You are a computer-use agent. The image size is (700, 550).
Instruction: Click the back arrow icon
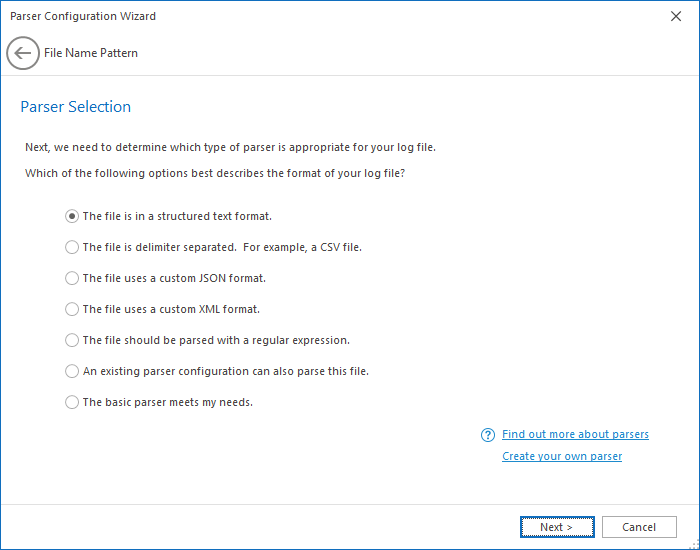click(23, 53)
